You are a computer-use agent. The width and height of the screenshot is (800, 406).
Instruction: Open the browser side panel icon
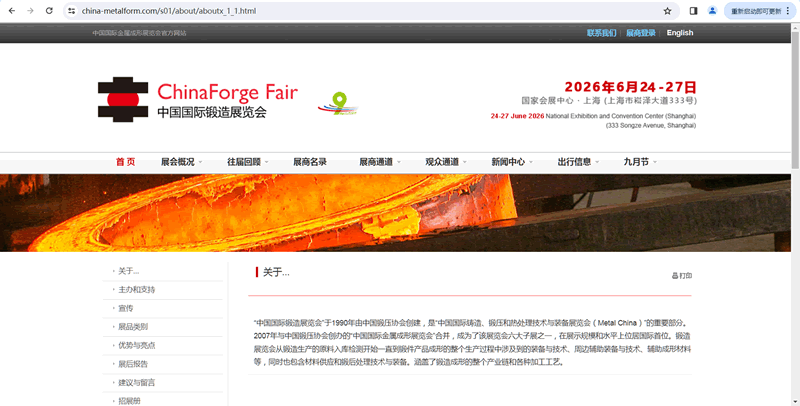click(693, 11)
